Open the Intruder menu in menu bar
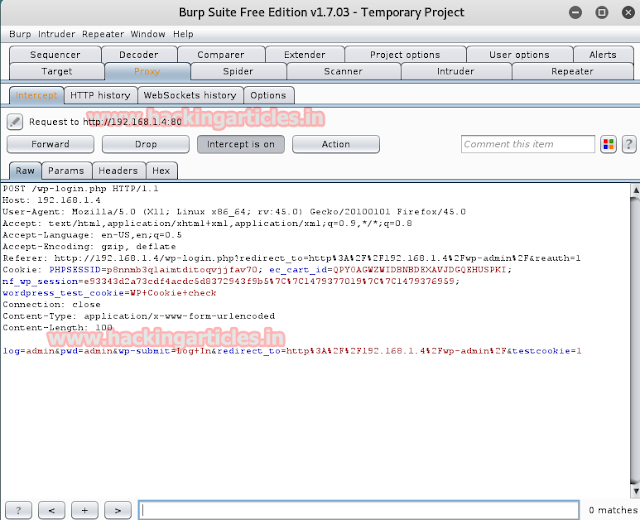Screen dimensions: 640x520 56,34
